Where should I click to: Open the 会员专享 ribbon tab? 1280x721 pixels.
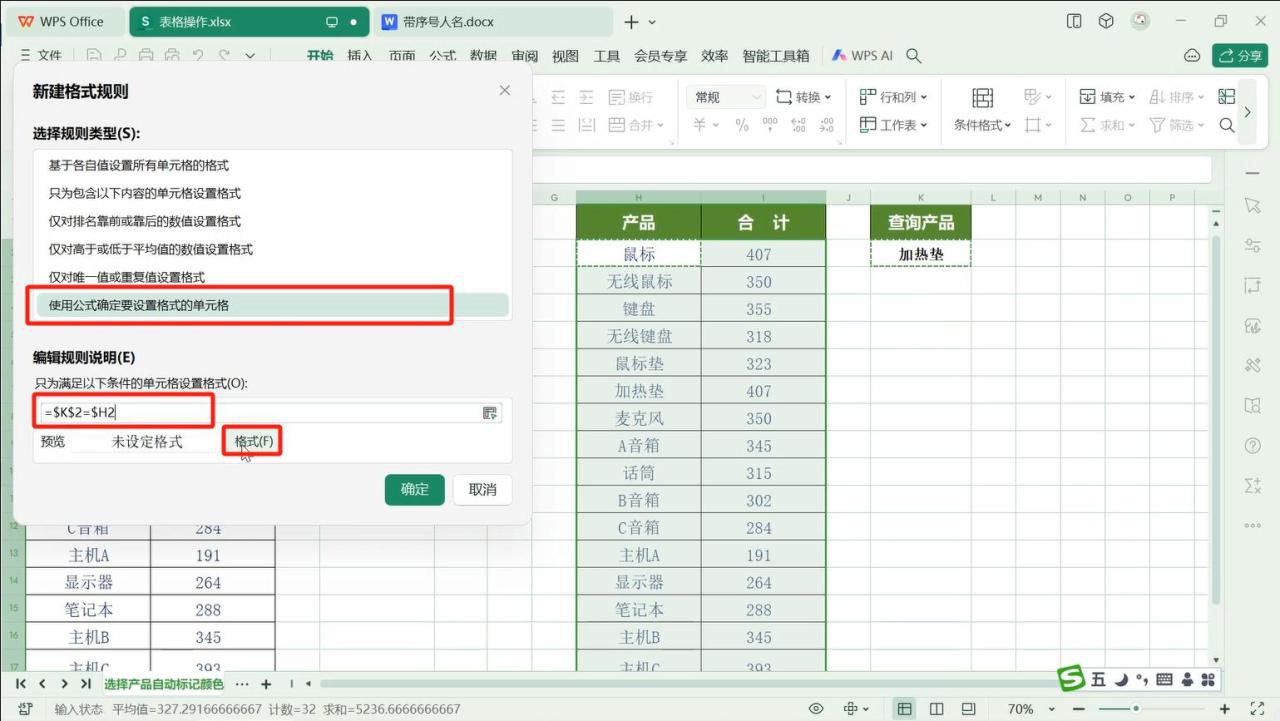tap(661, 56)
